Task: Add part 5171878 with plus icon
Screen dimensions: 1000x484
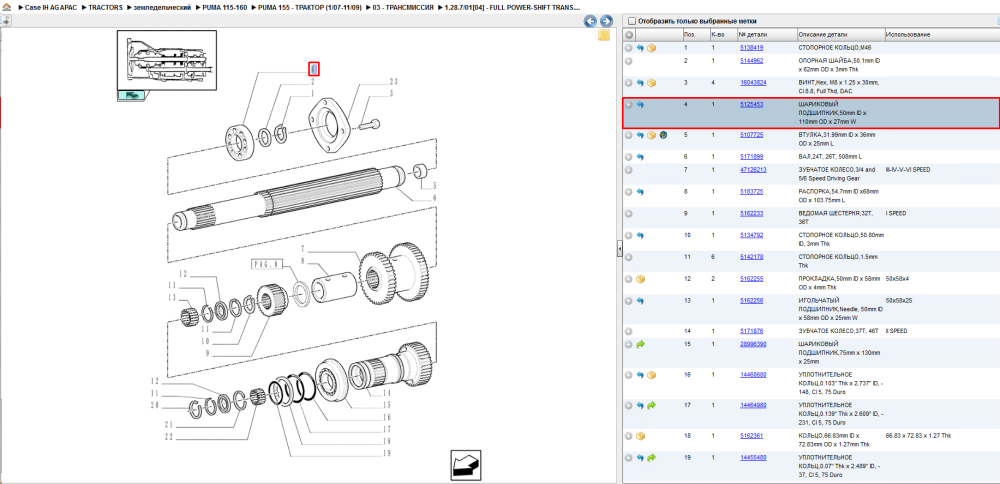Action: pos(628,332)
